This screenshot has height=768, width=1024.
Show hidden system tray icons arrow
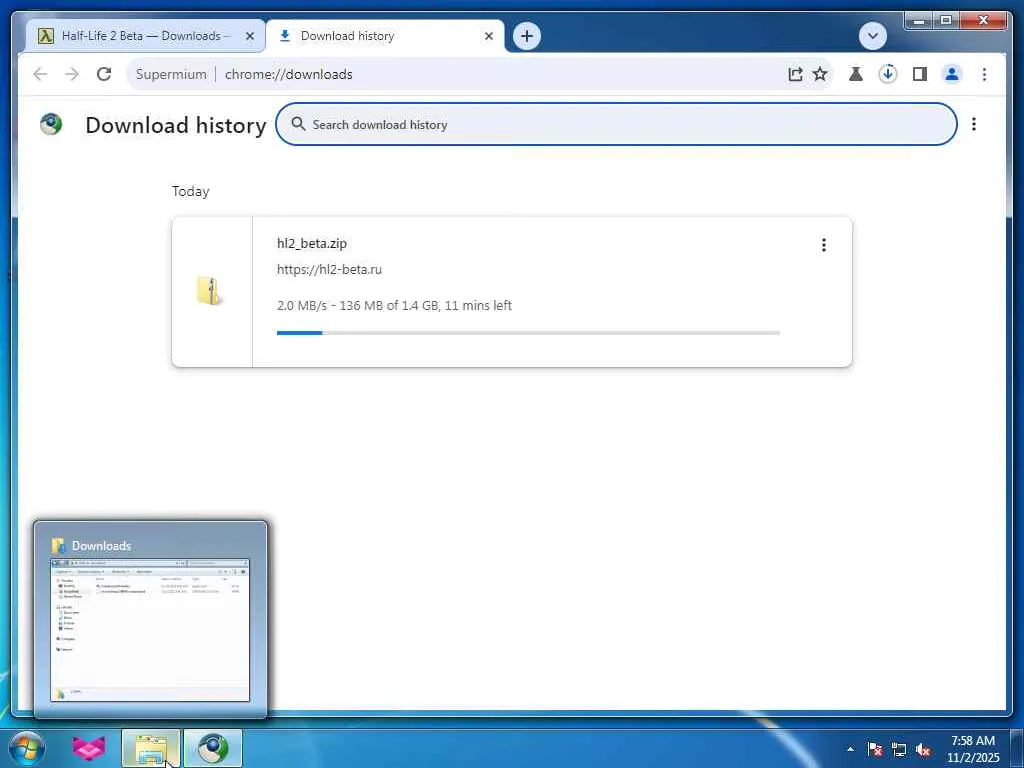coord(850,749)
